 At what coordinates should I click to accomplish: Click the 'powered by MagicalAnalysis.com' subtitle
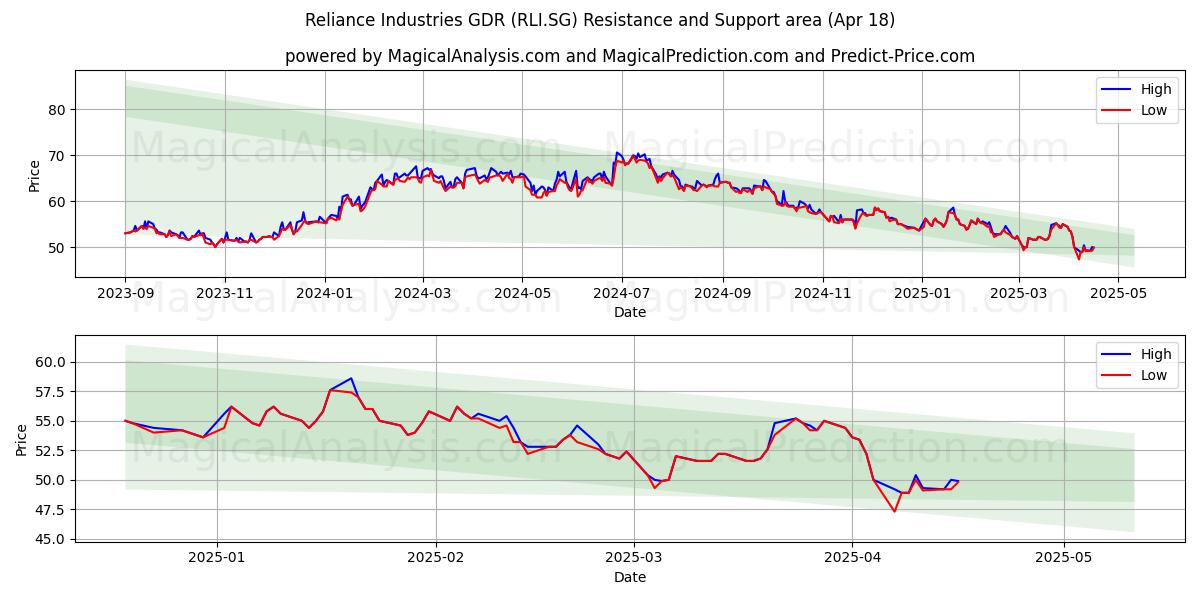[630, 56]
